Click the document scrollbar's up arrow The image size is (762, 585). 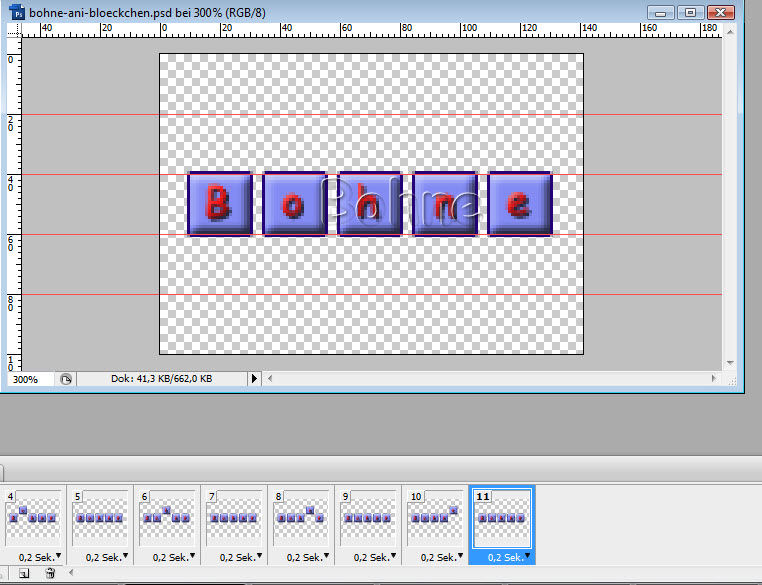[730, 31]
